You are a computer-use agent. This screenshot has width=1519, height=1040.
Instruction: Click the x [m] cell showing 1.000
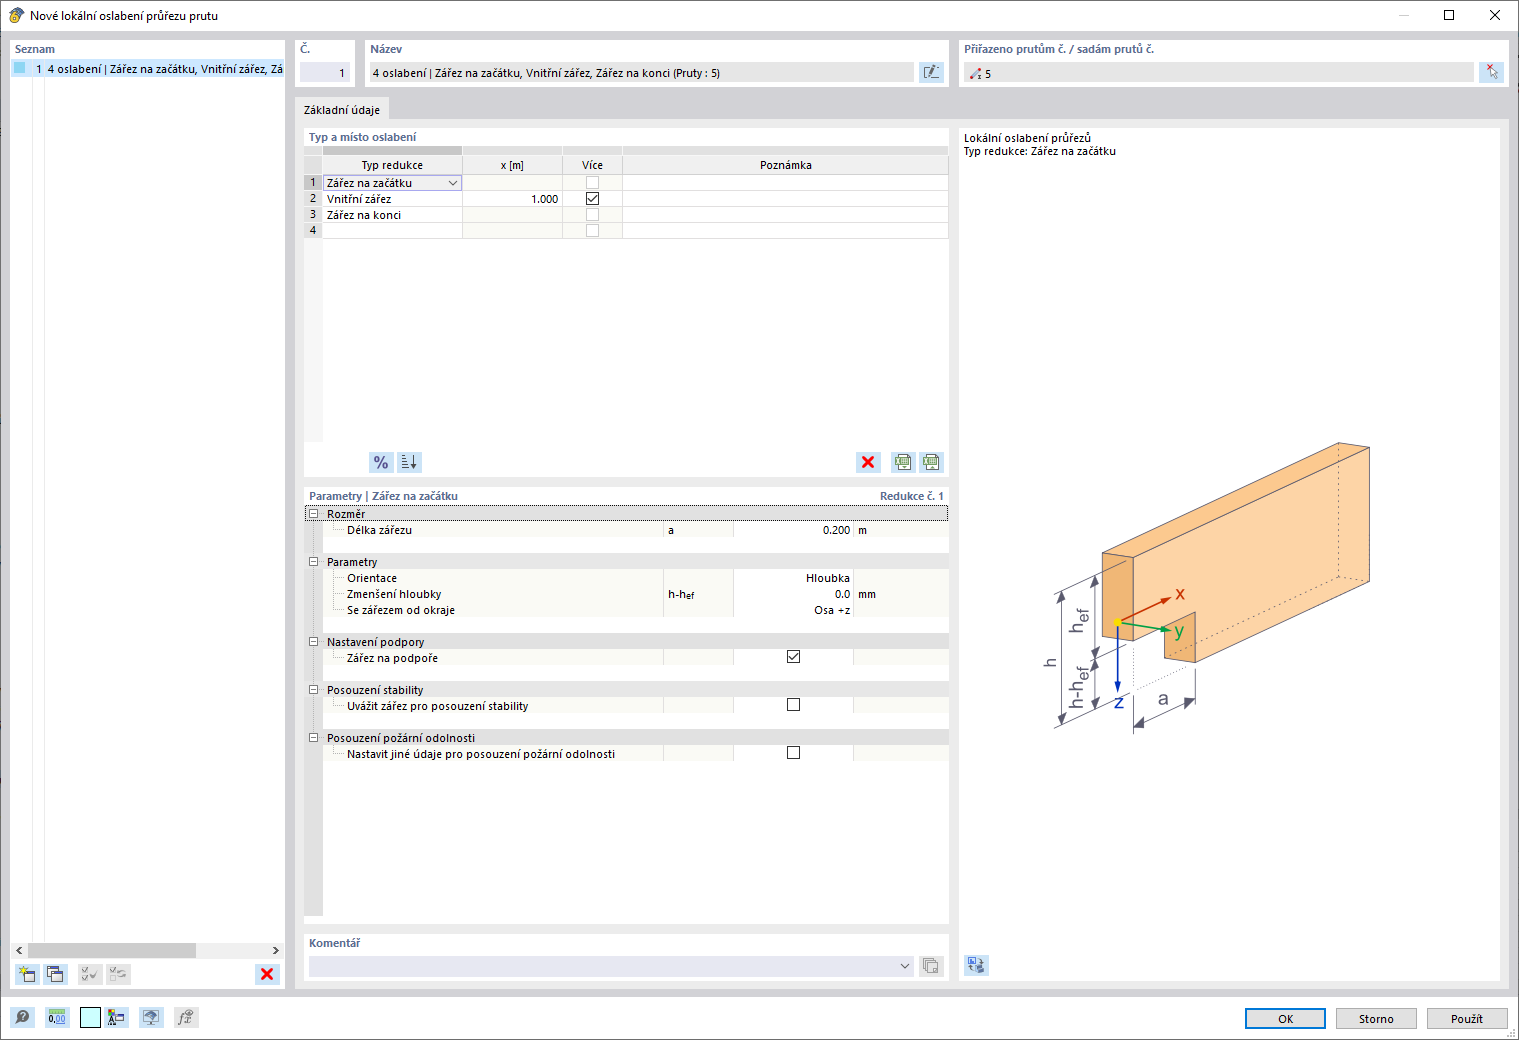click(x=512, y=199)
